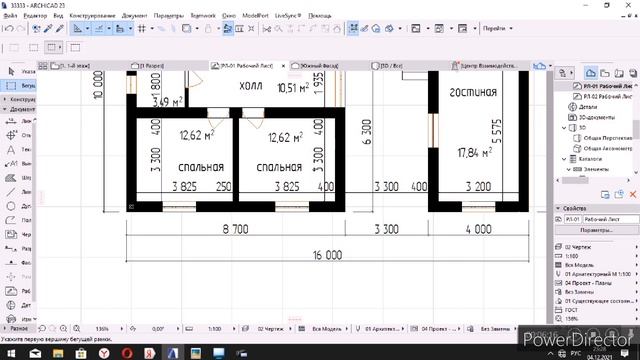Image resolution: width=640 pixels, height=360 pixels.
Task: Toggle Snap Guides button
Action: (x=99, y=29)
